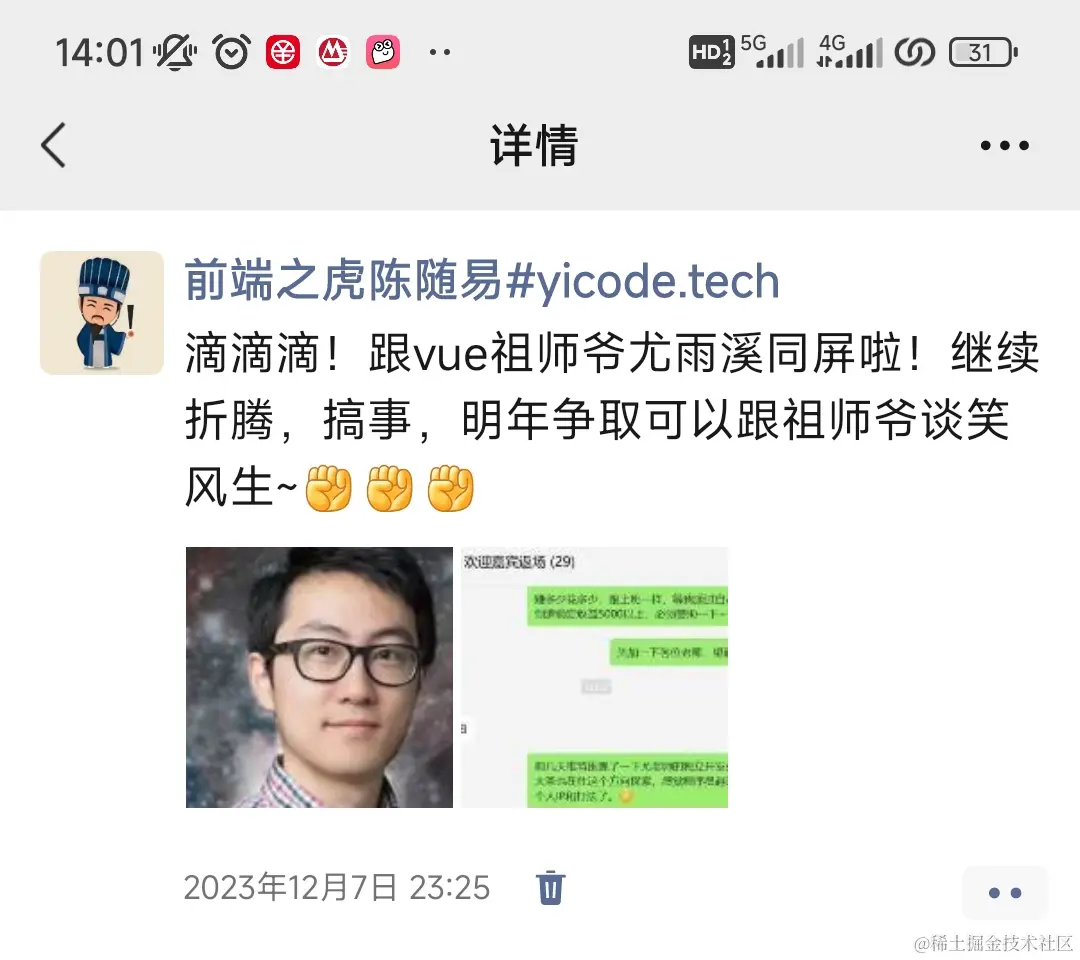Image resolution: width=1080 pixels, height=960 pixels.
Task: Tap the muted bell status icon
Action: coord(175,52)
